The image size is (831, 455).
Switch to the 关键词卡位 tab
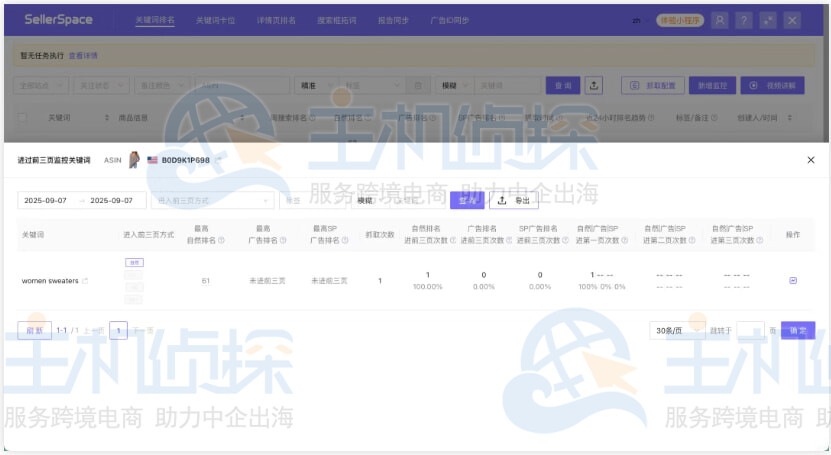[x=213, y=20]
